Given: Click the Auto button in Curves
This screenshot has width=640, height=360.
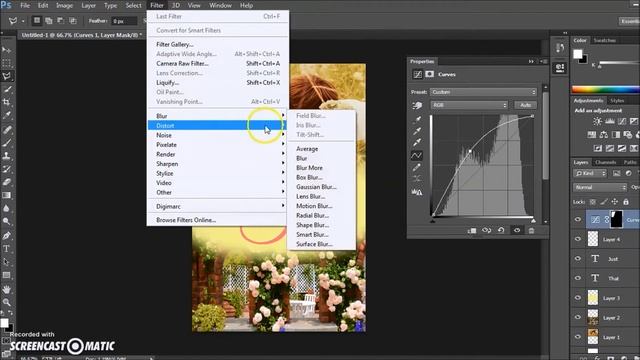Looking at the screenshot, I should point(526,105).
